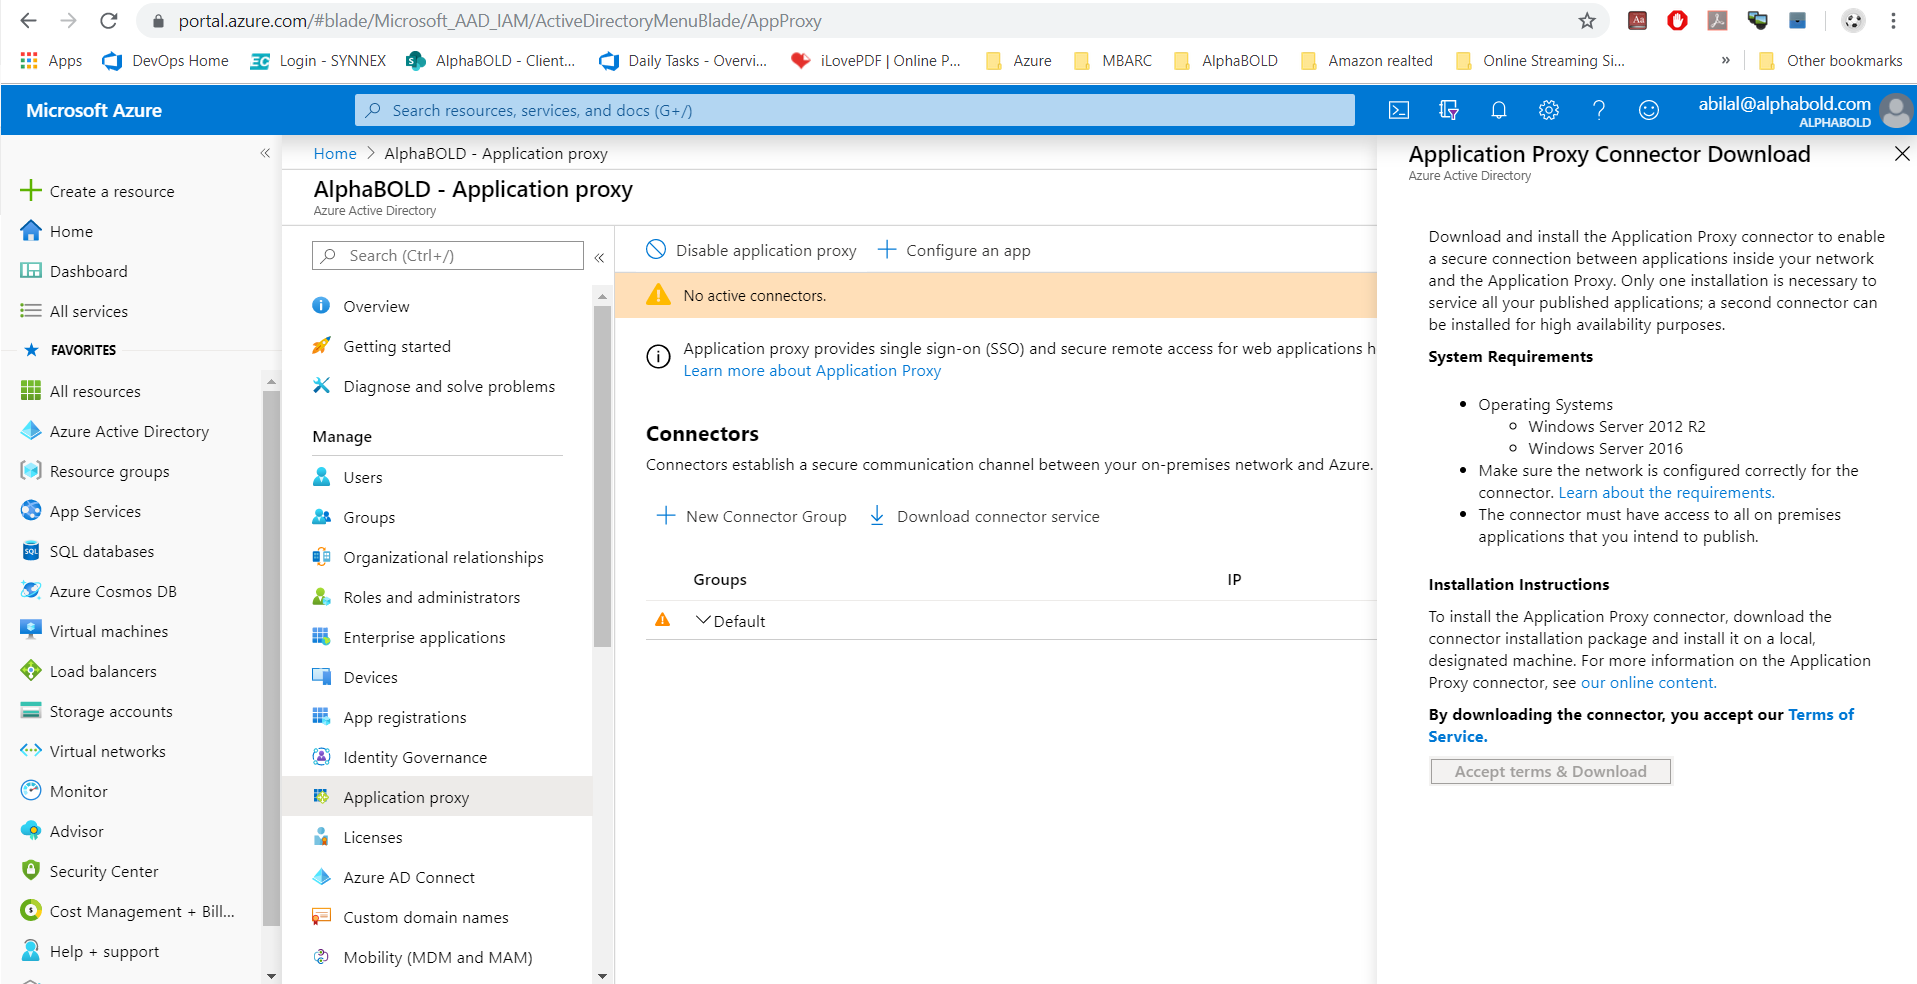Image resolution: width=1917 pixels, height=984 pixels.
Task: Open Custom domain names
Action: point(425,917)
